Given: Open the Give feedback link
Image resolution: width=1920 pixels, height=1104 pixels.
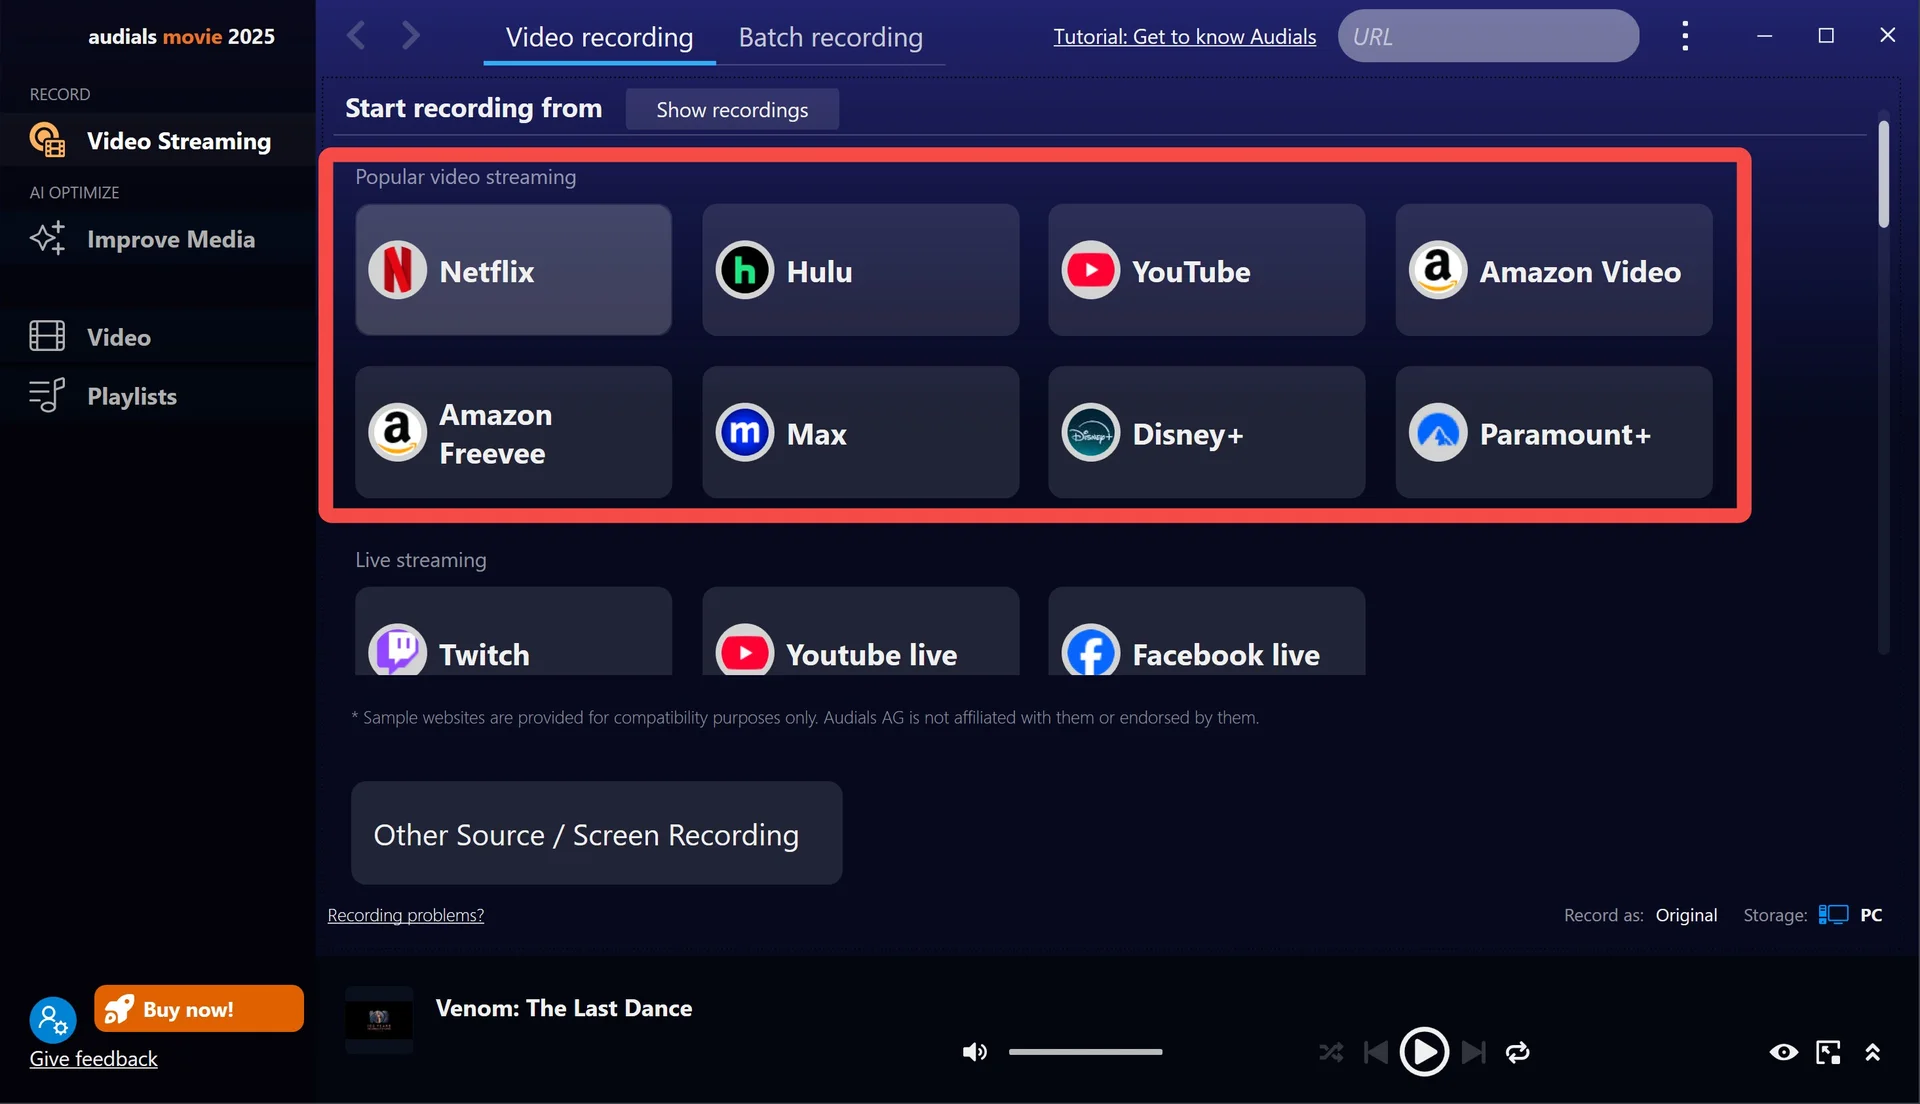Looking at the screenshot, I should click(93, 1059).
